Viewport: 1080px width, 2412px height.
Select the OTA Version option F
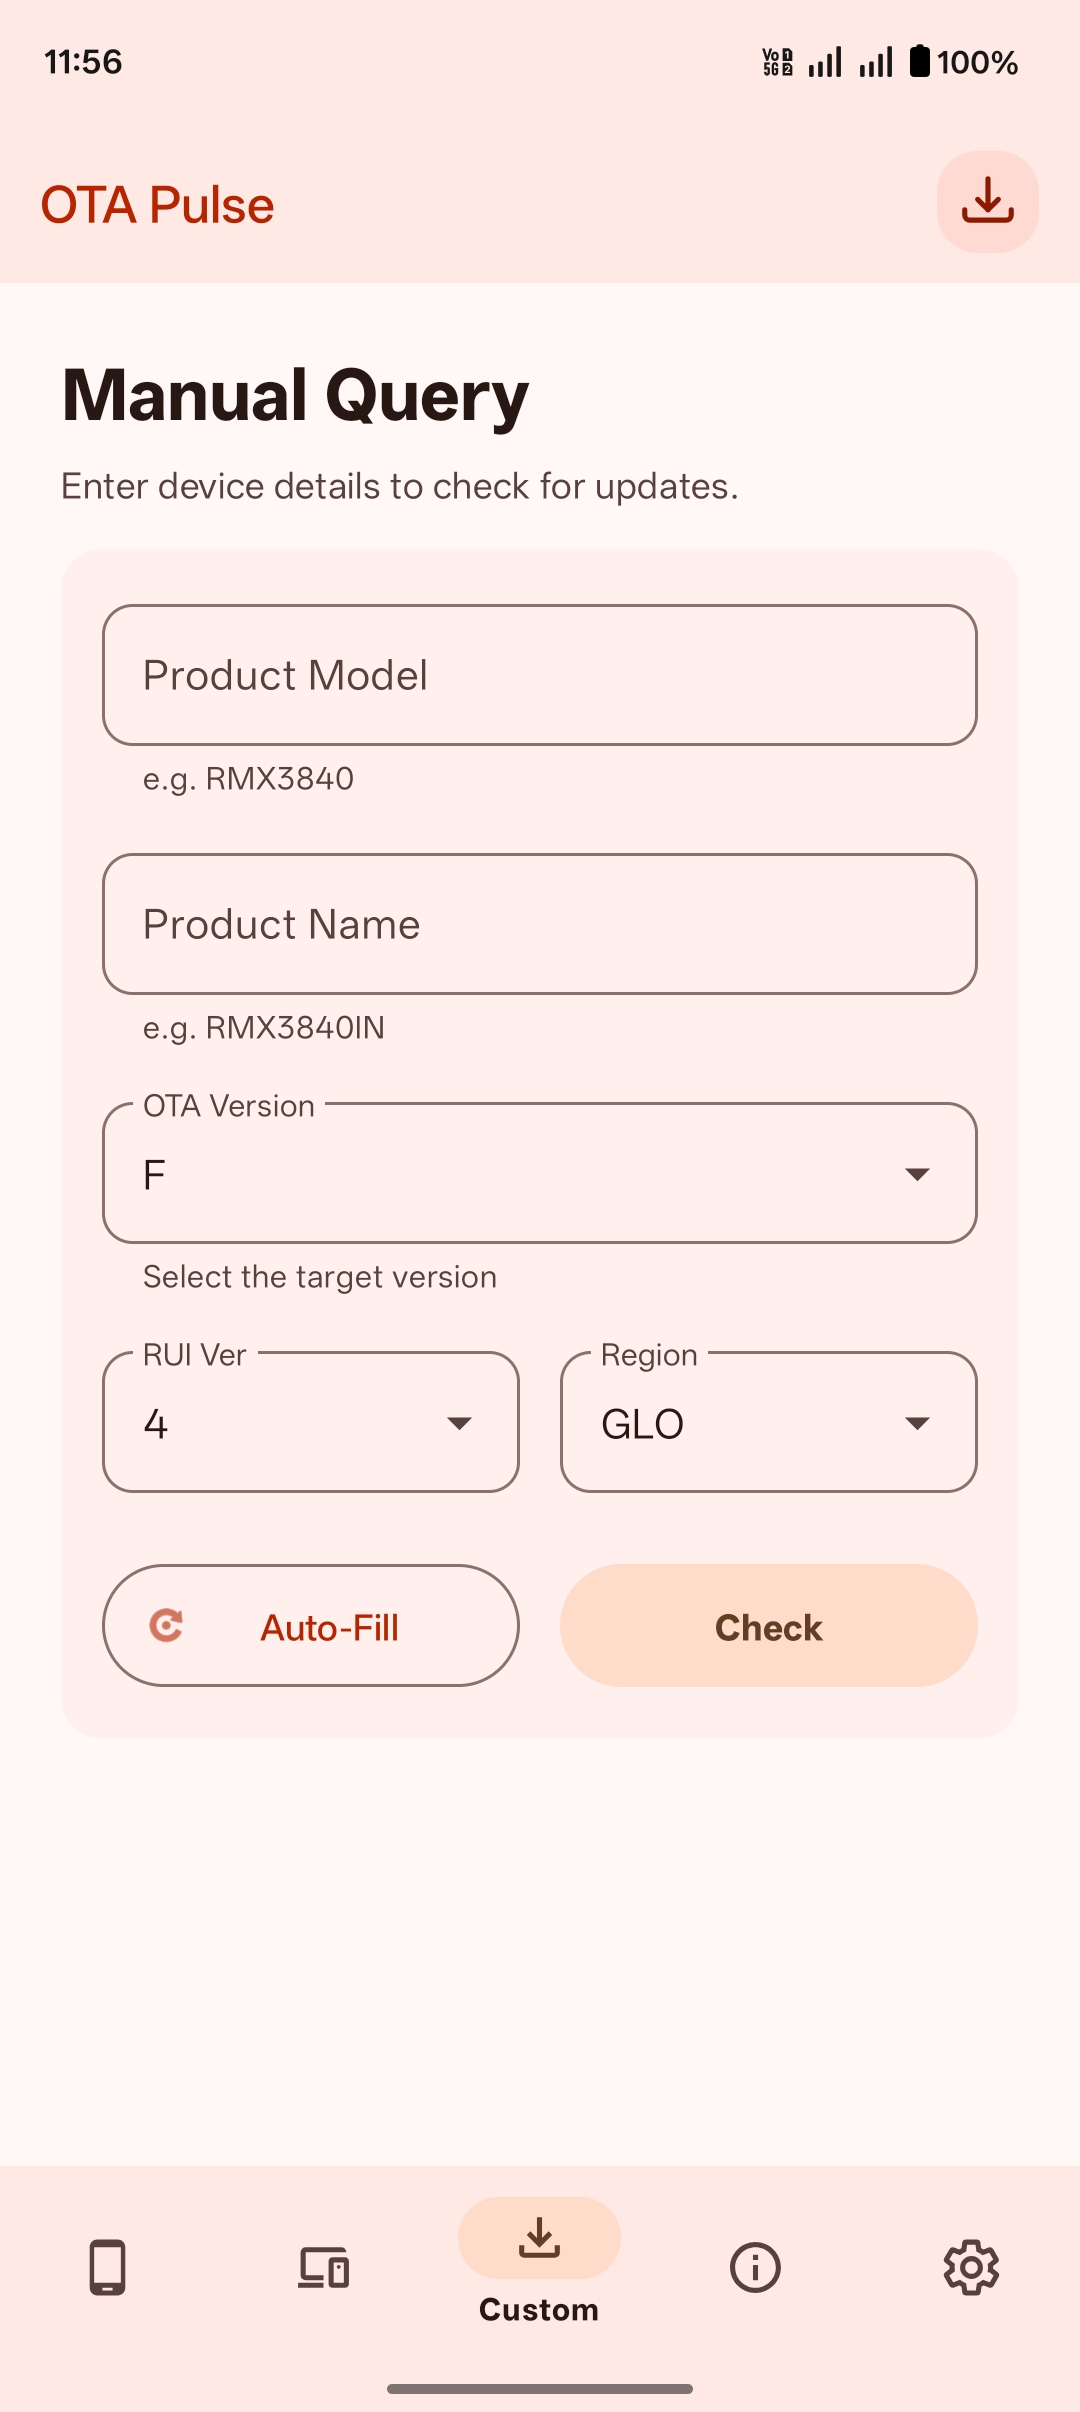(540, 1175)
